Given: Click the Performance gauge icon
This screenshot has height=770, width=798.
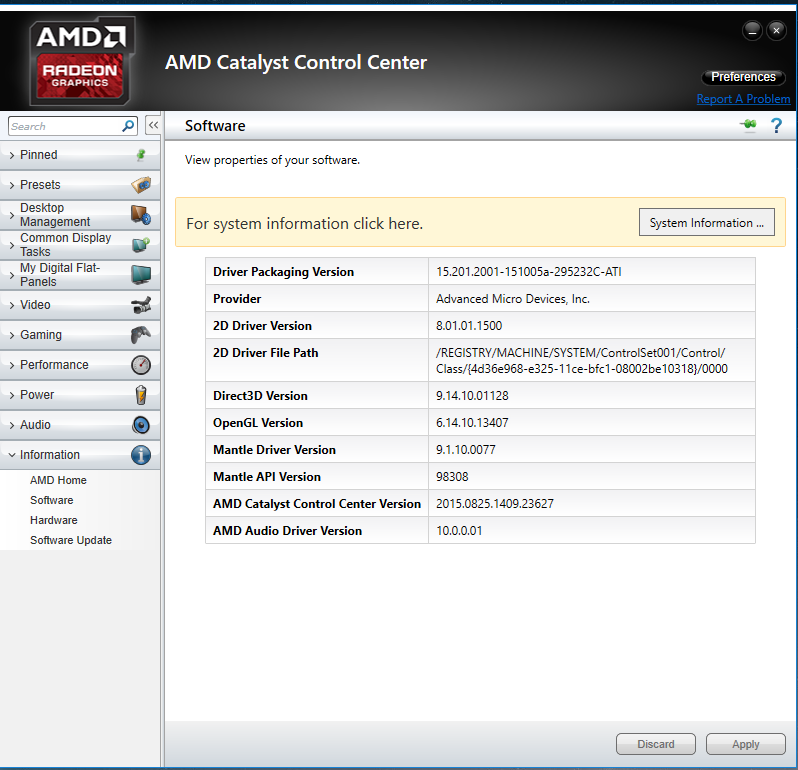Looking at the screenshot, I should pyautogui.click(x=141, y=365).
